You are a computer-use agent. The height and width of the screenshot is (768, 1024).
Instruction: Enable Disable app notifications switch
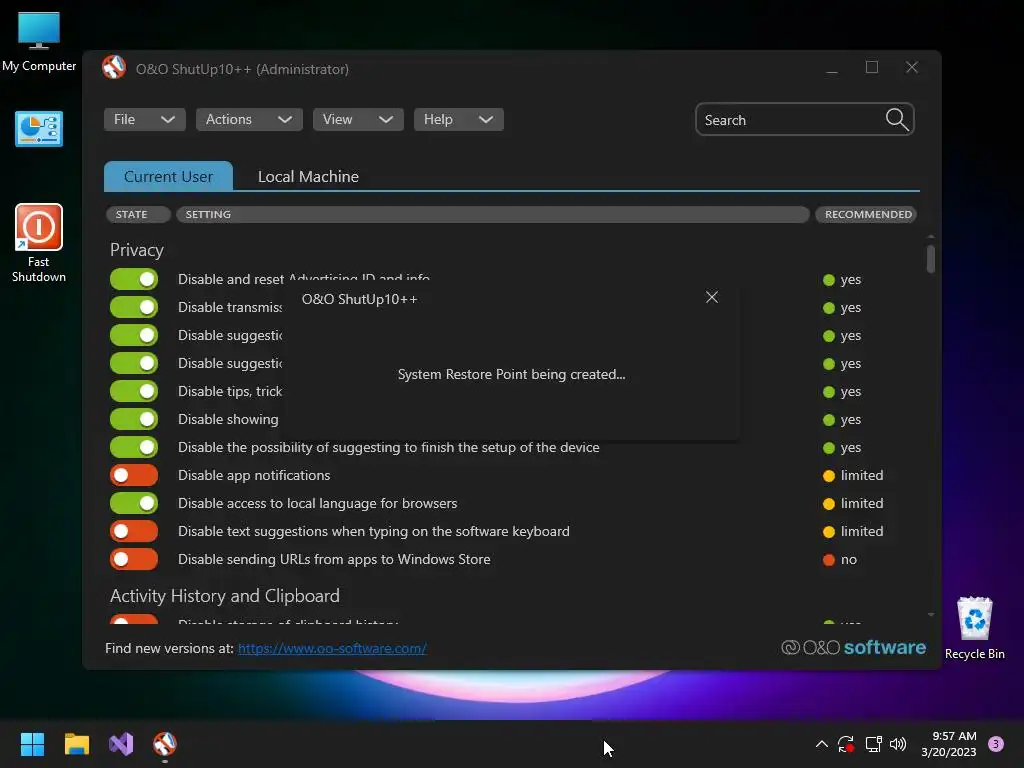click(134, 475)
